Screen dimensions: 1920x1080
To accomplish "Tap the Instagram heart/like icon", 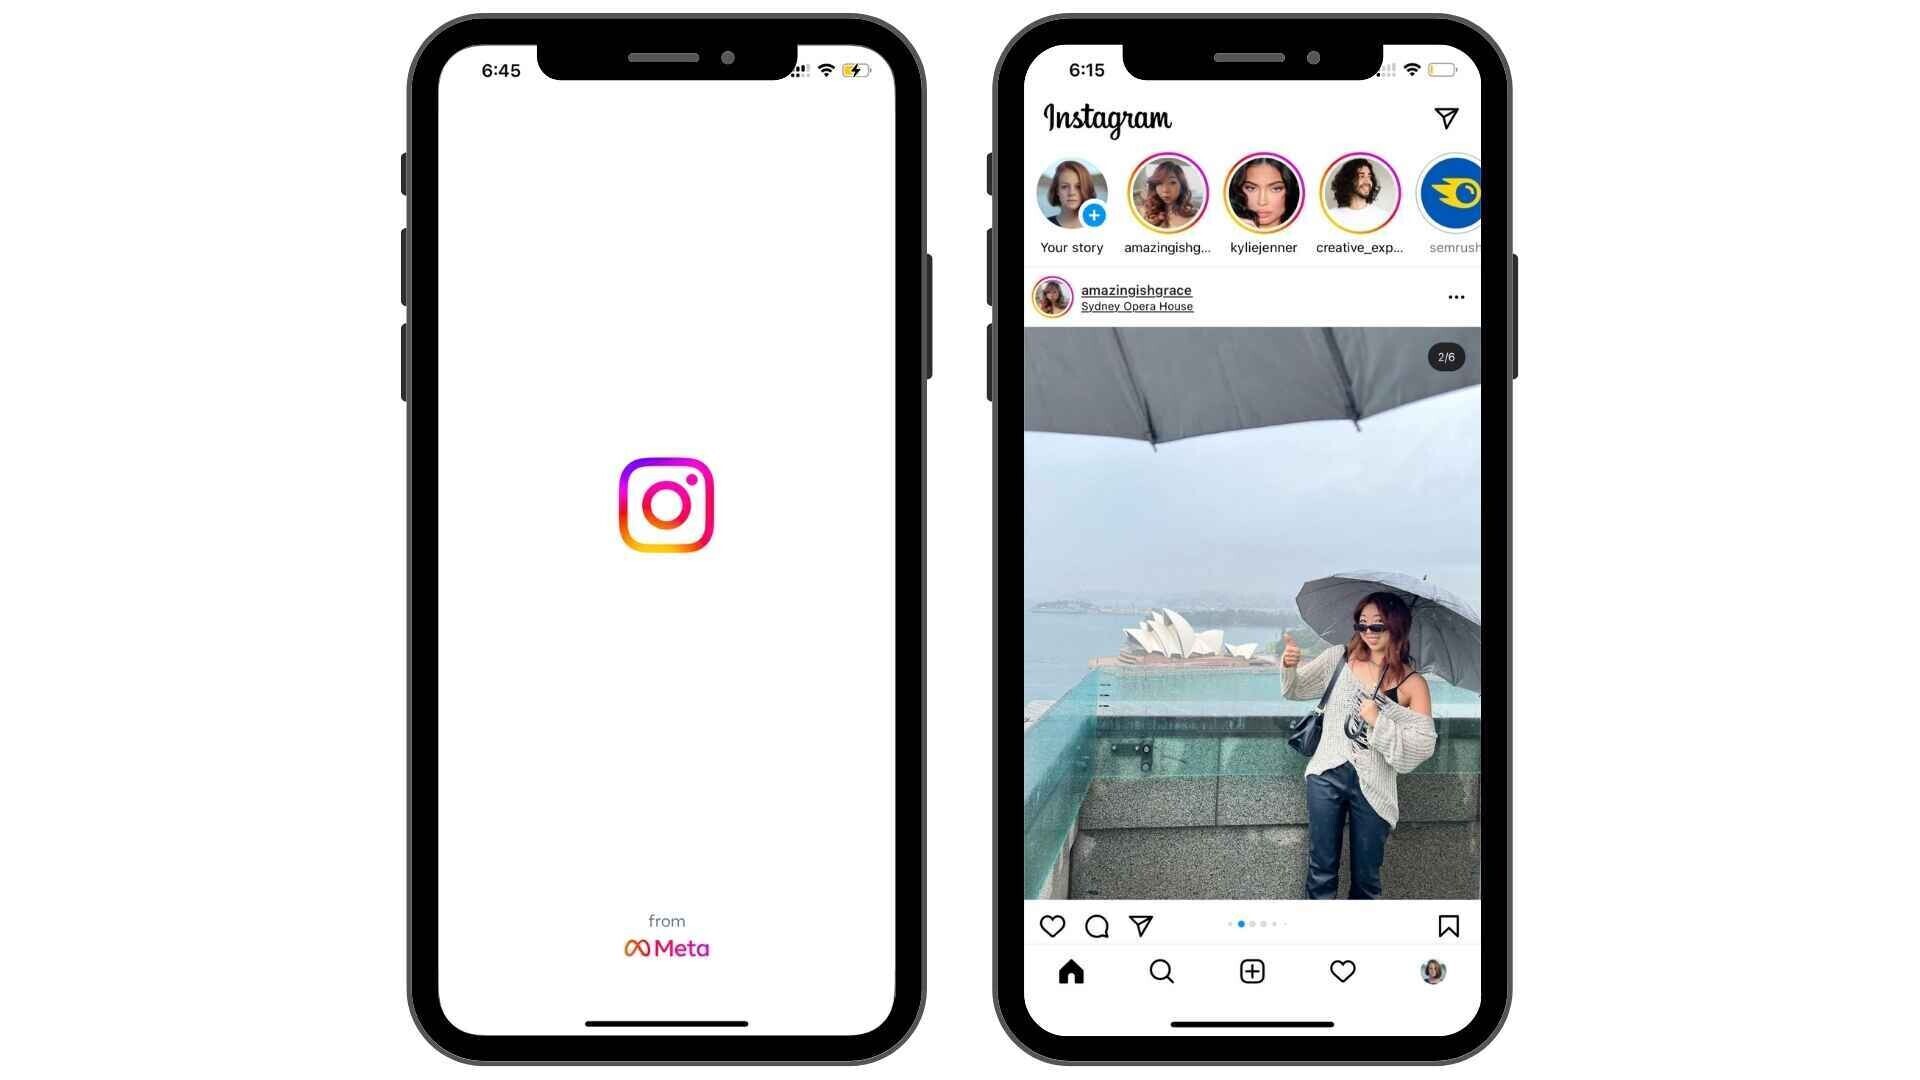I will [x=1051, y=924].
